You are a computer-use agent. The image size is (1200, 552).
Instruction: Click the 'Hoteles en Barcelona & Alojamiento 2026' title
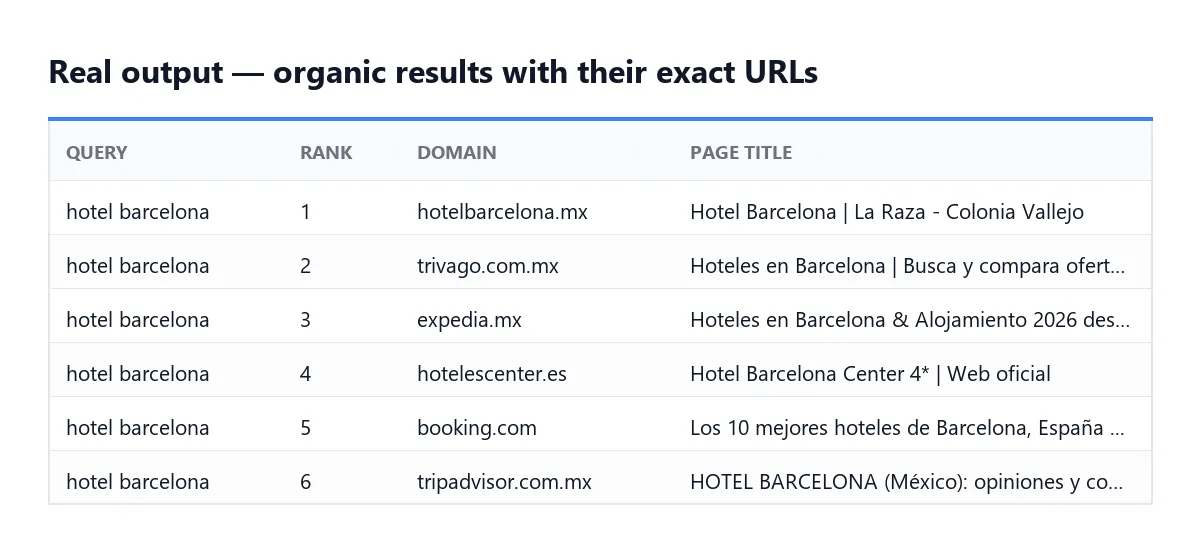[910, 320]
